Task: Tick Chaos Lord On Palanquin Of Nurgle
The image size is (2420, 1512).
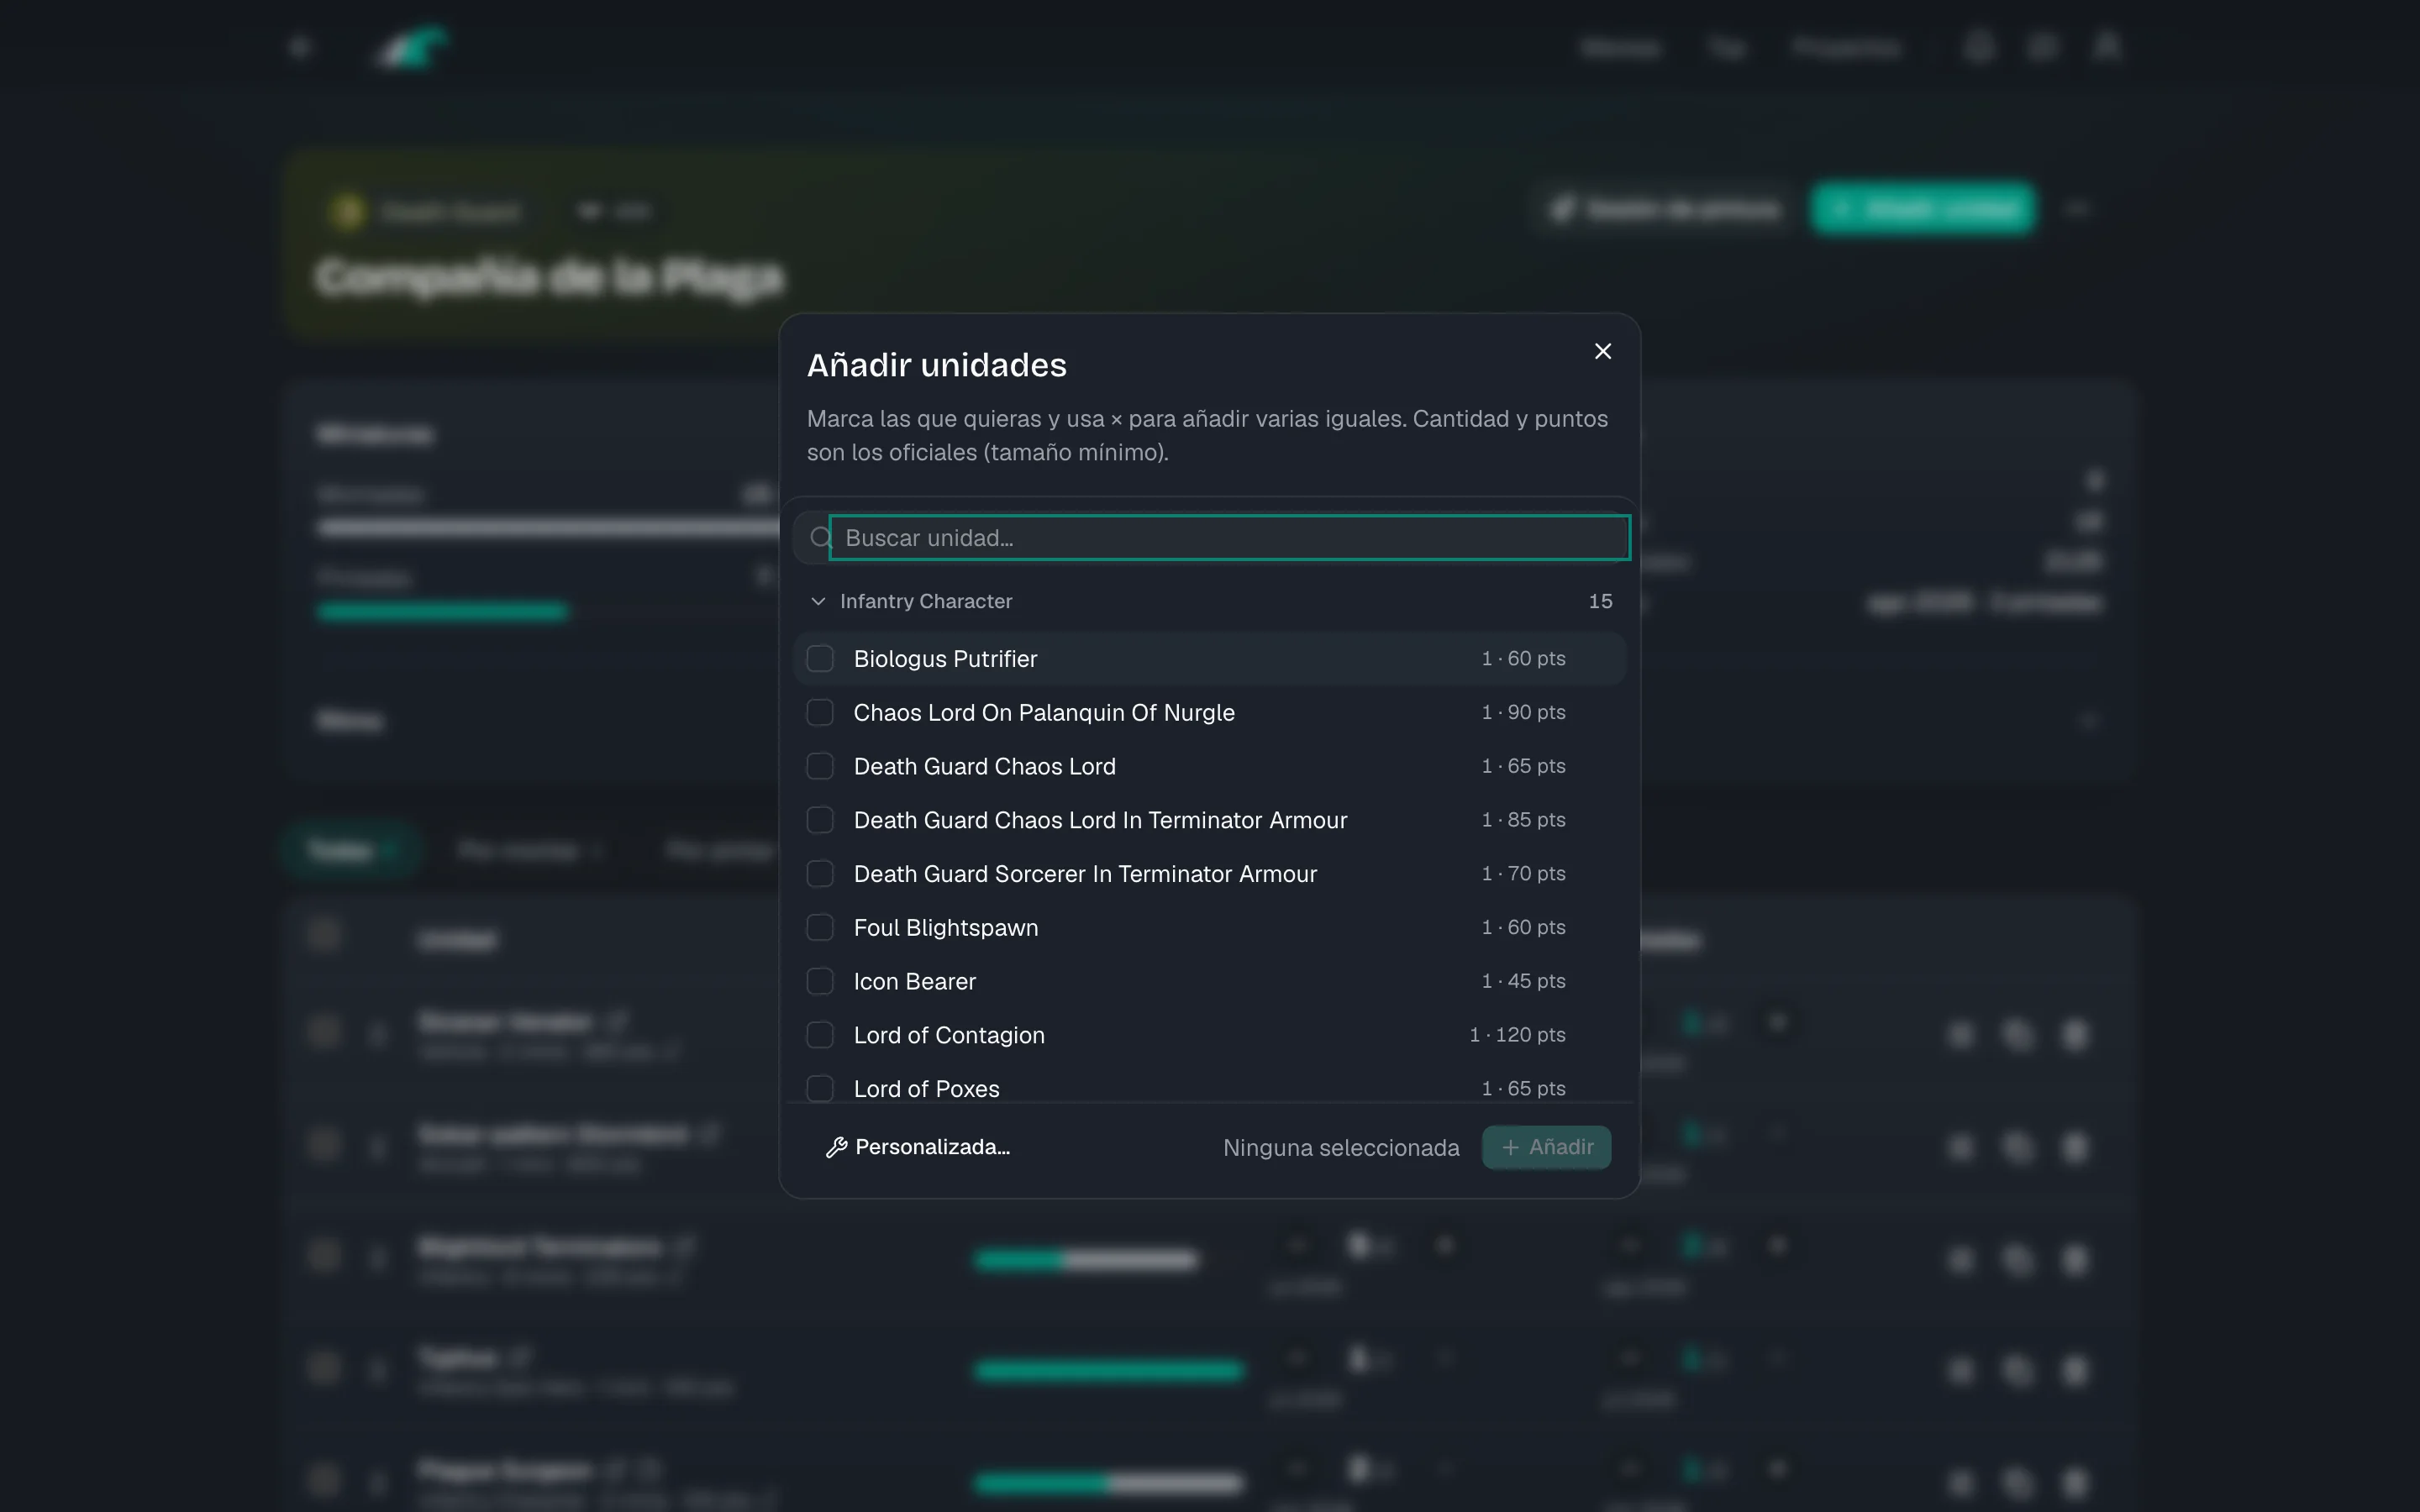Action: point(820,713)
